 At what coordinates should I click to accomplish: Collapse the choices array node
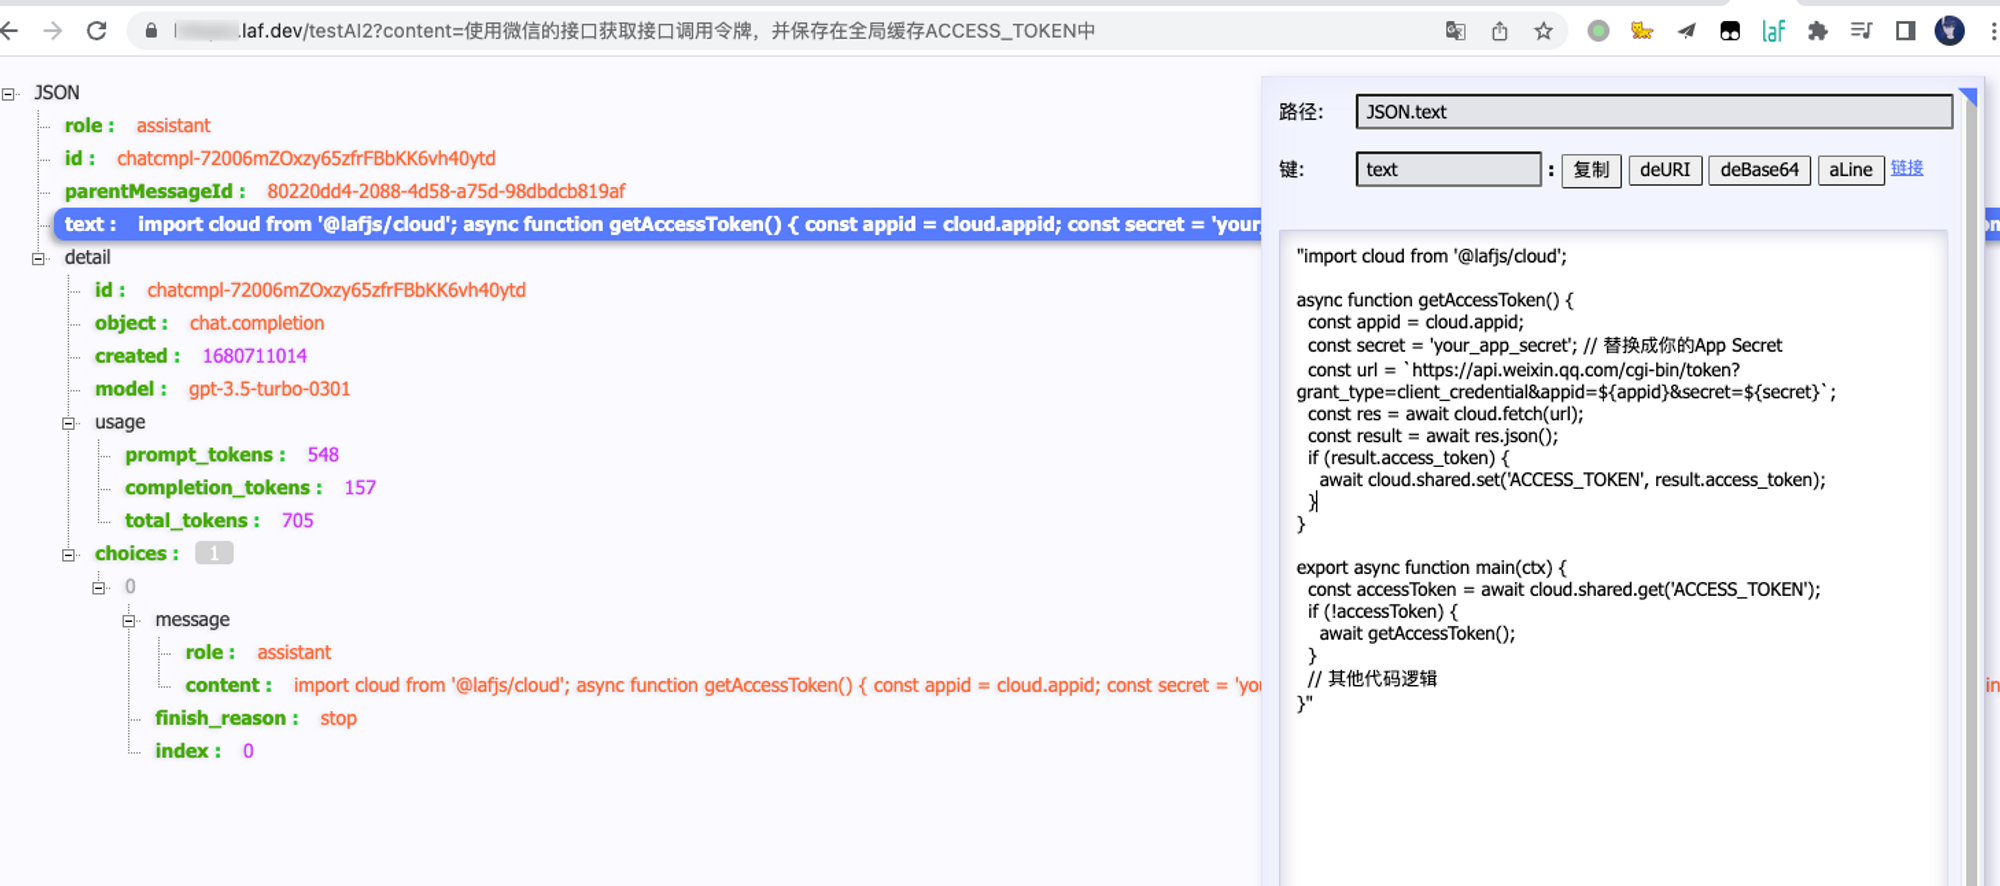[x=69, y=555]
